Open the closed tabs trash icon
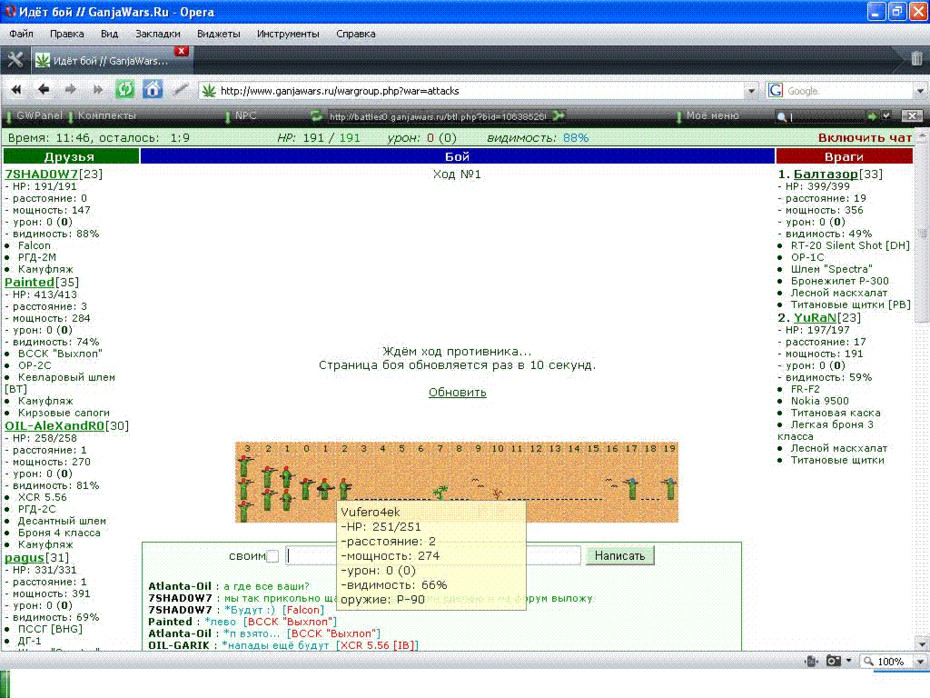 coord(916,59)
